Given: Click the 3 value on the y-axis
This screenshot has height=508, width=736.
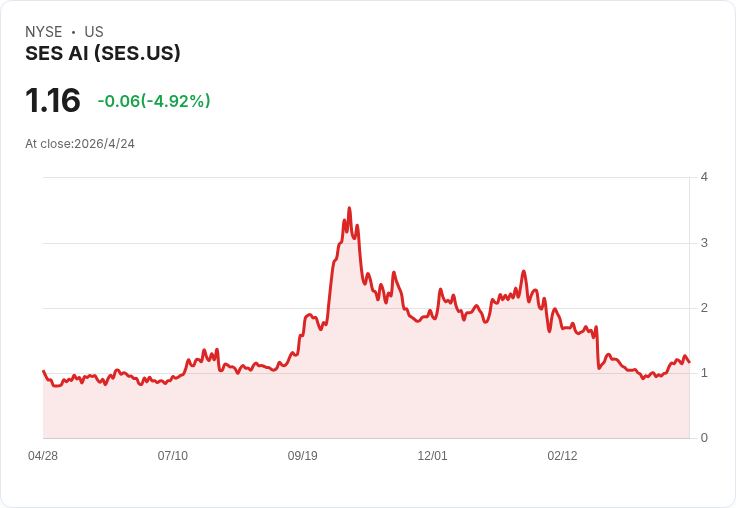Looking at the screenshot, I should click(704, 243).
